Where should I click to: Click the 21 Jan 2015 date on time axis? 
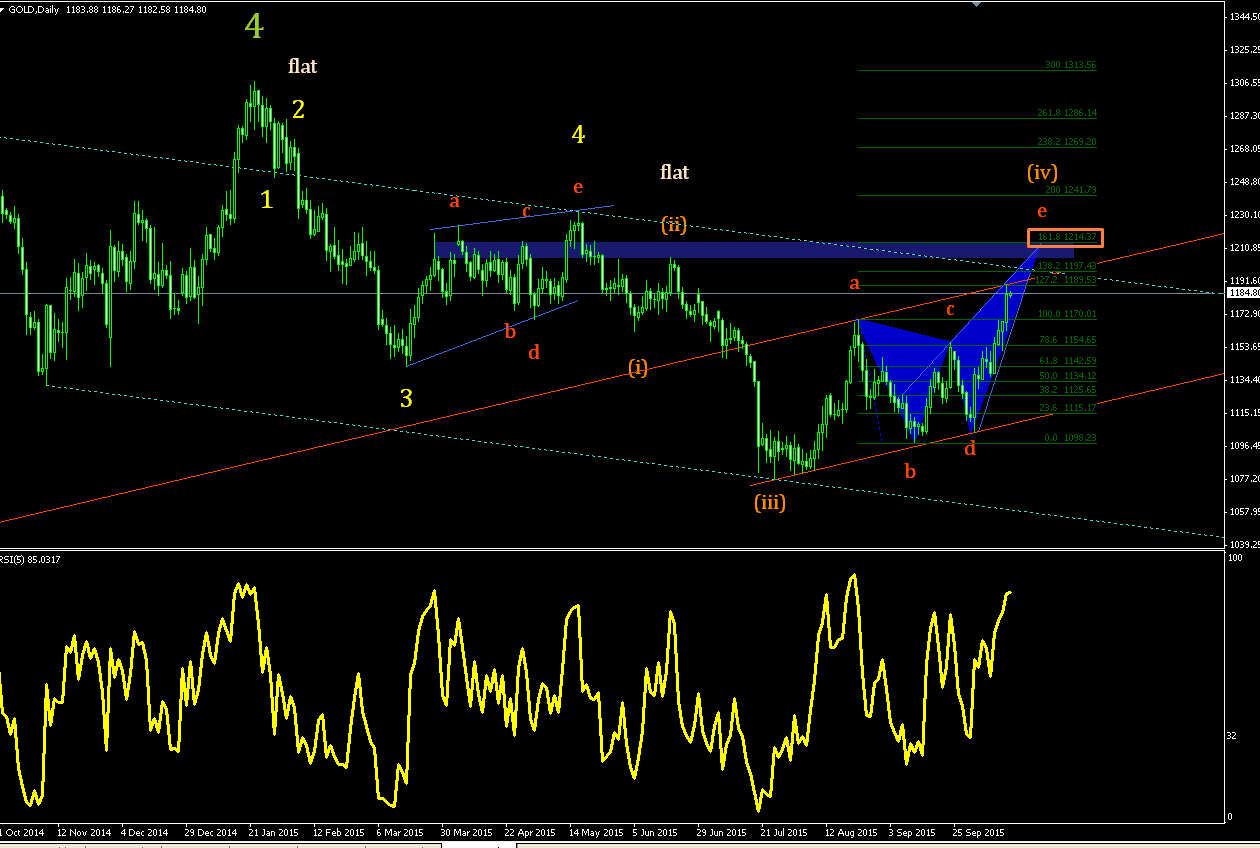point(274,832)
